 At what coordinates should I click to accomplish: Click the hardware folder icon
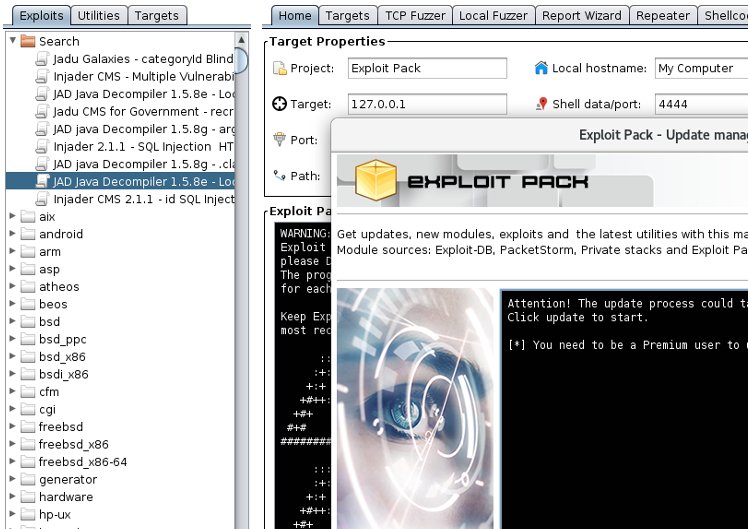(28, 497)
